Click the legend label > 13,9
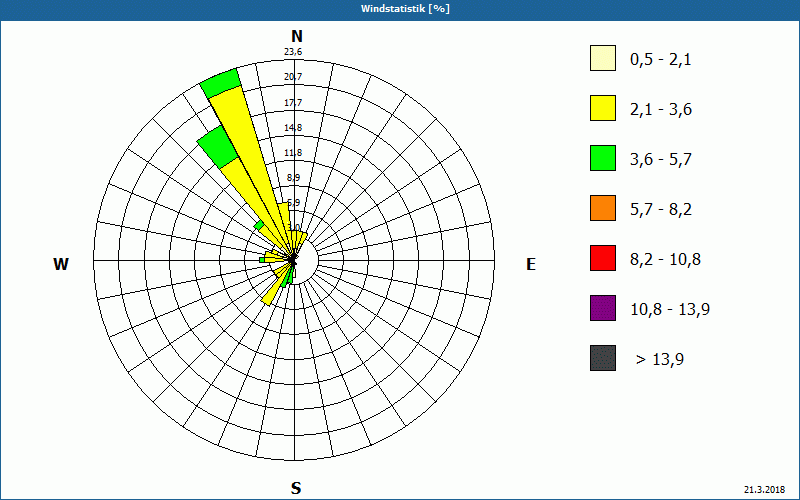 point(660,360)
